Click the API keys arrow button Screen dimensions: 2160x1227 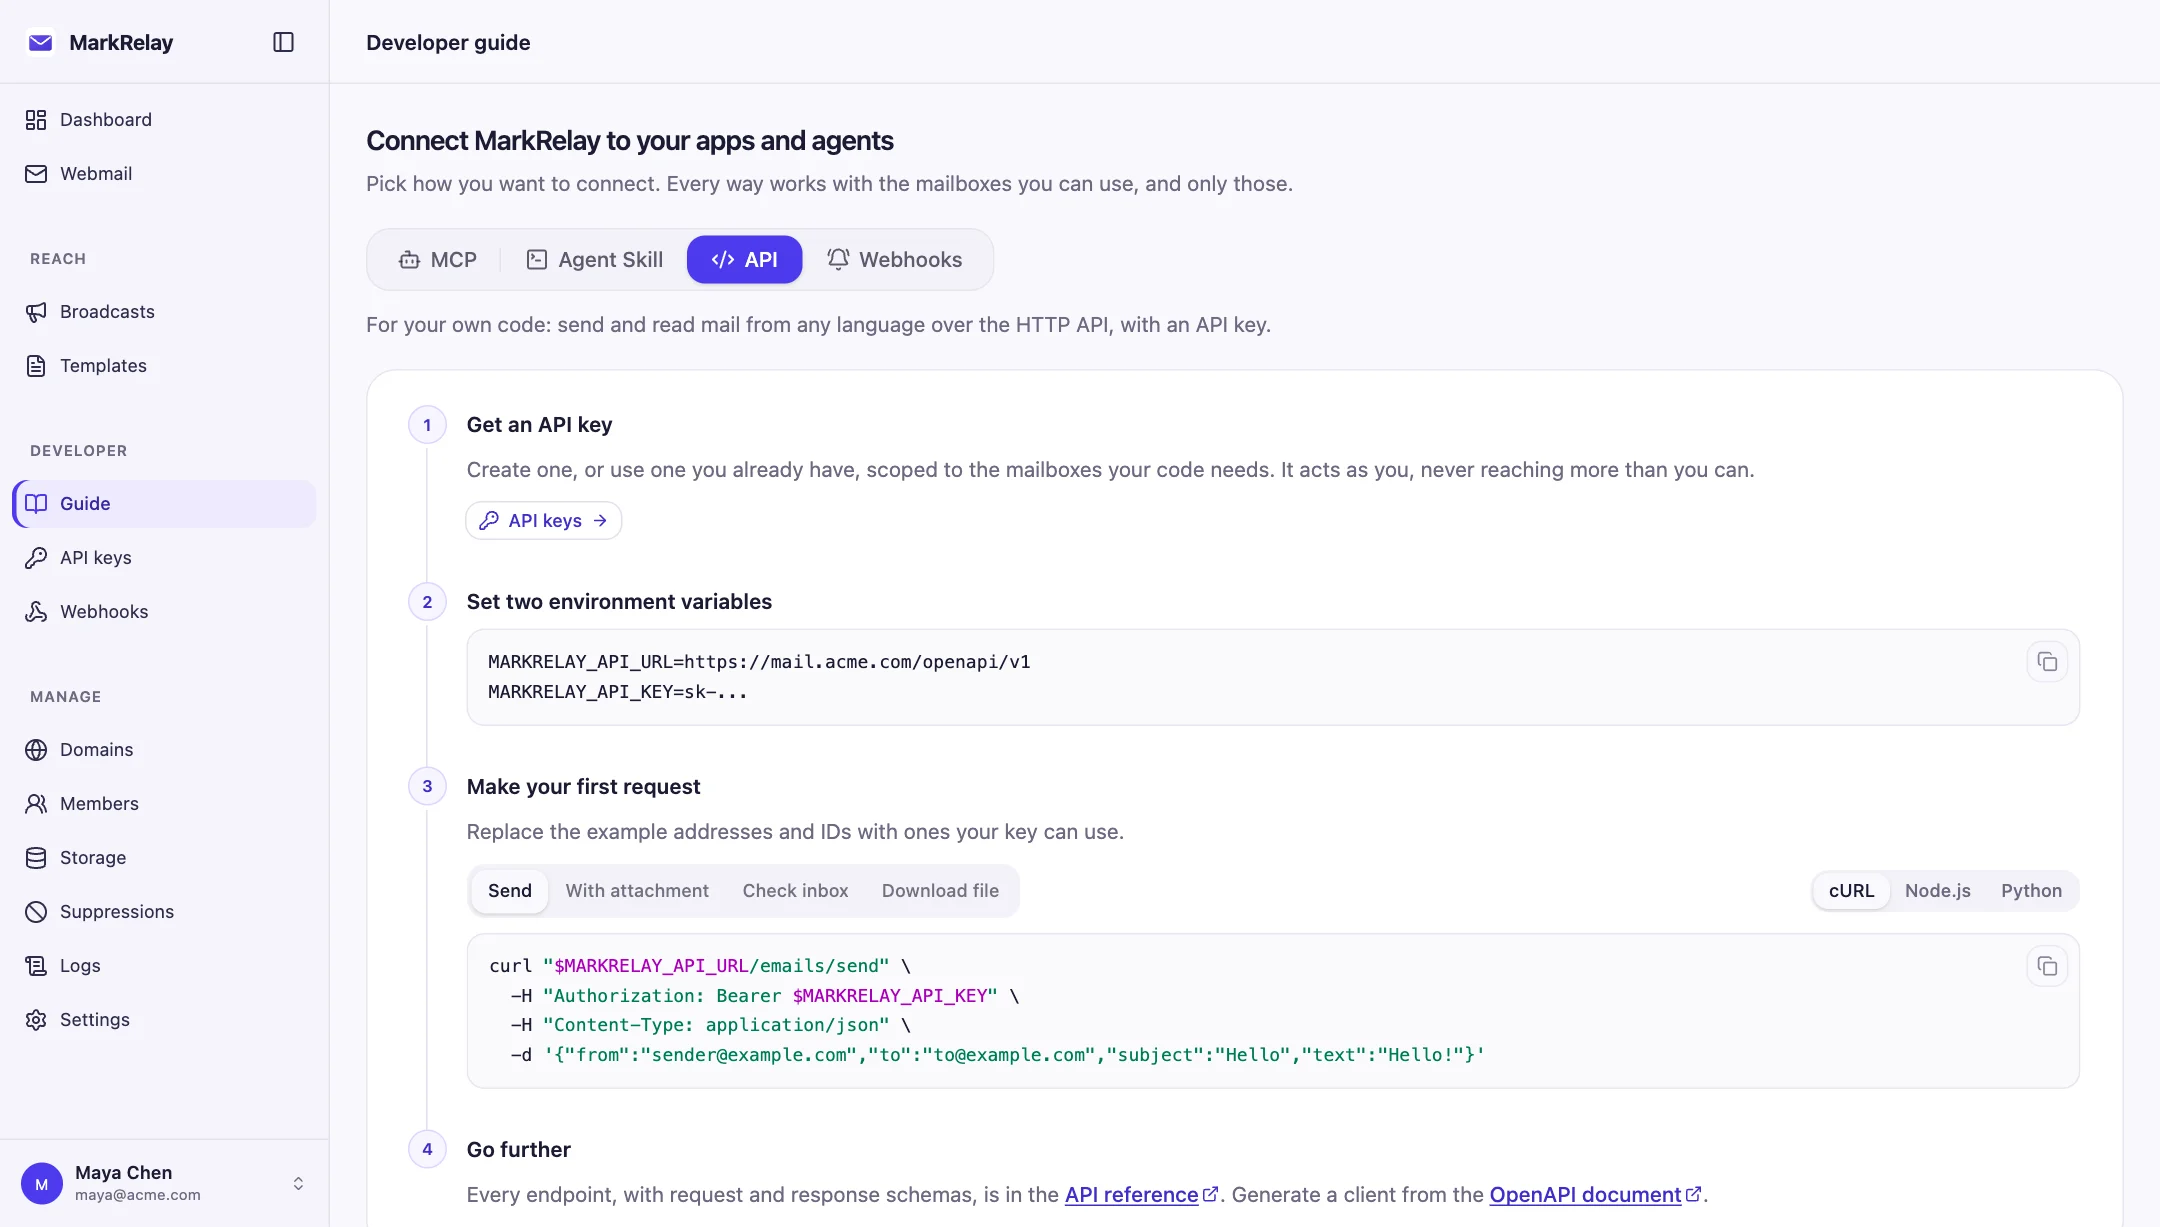(x=543, y=521)
